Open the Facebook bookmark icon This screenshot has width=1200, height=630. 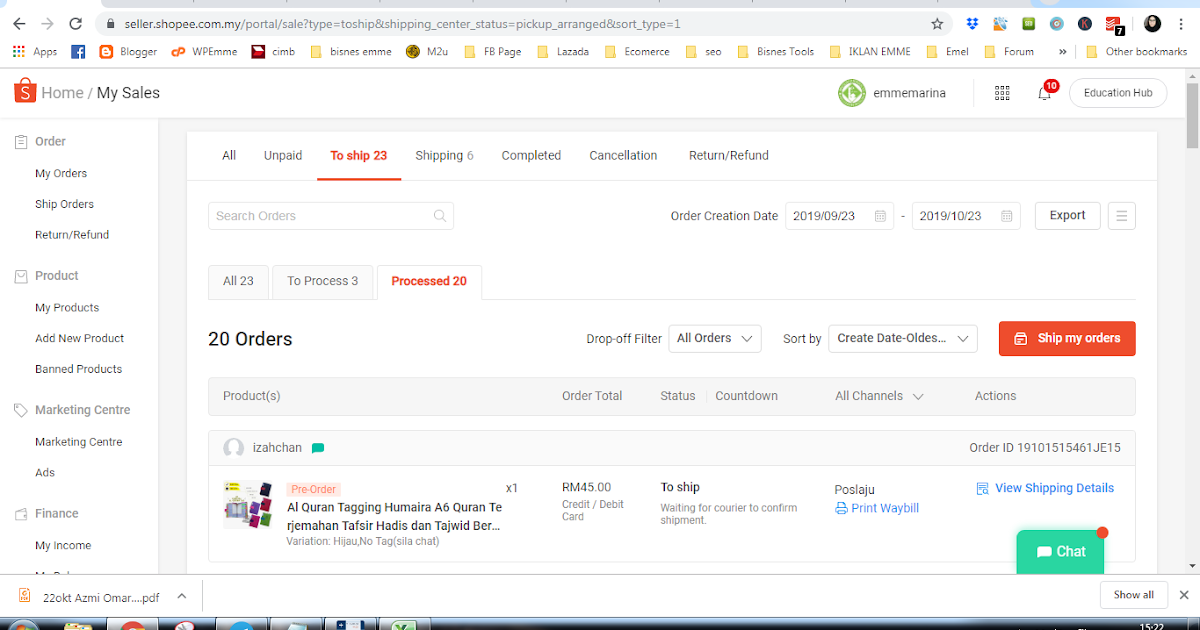[78, 51]
